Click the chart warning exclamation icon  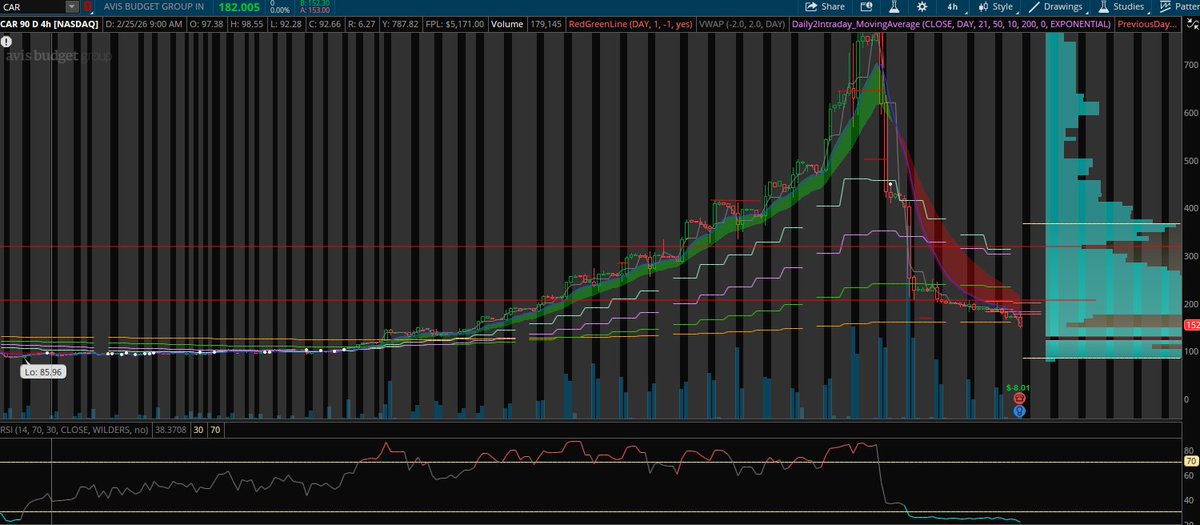click(7, 42)
